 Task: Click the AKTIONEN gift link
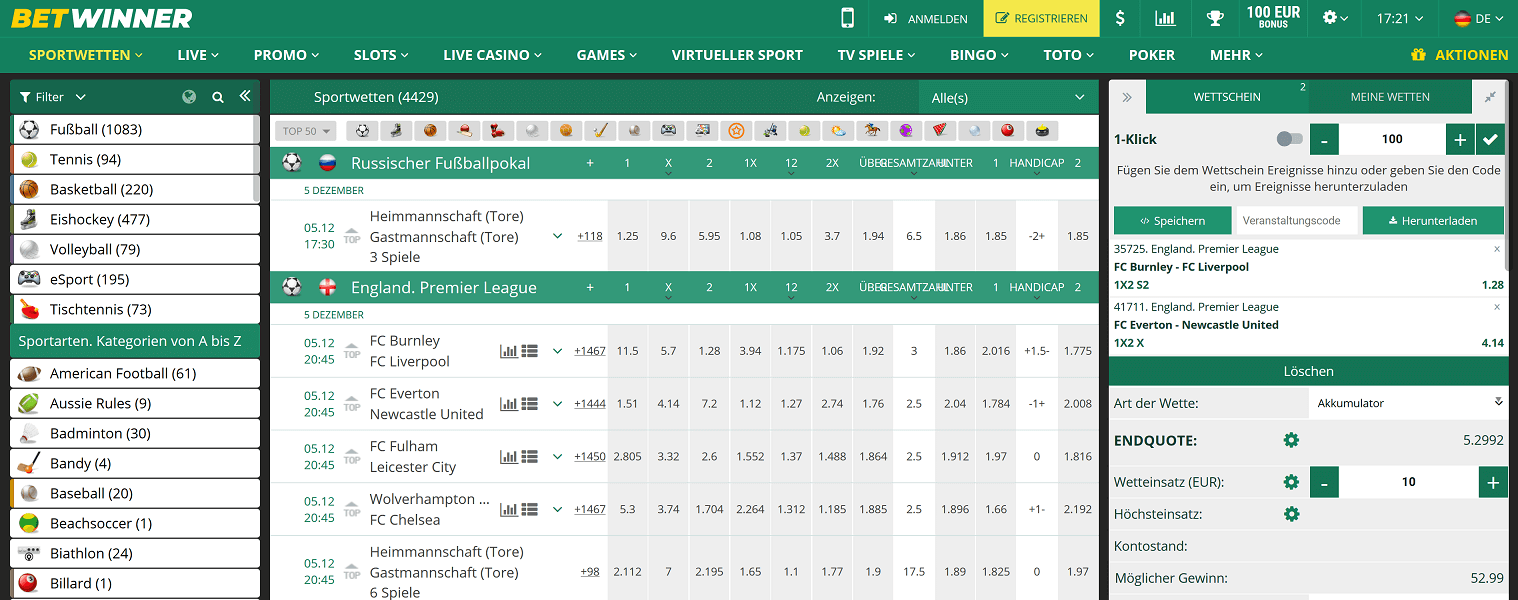click(1459, 55)
